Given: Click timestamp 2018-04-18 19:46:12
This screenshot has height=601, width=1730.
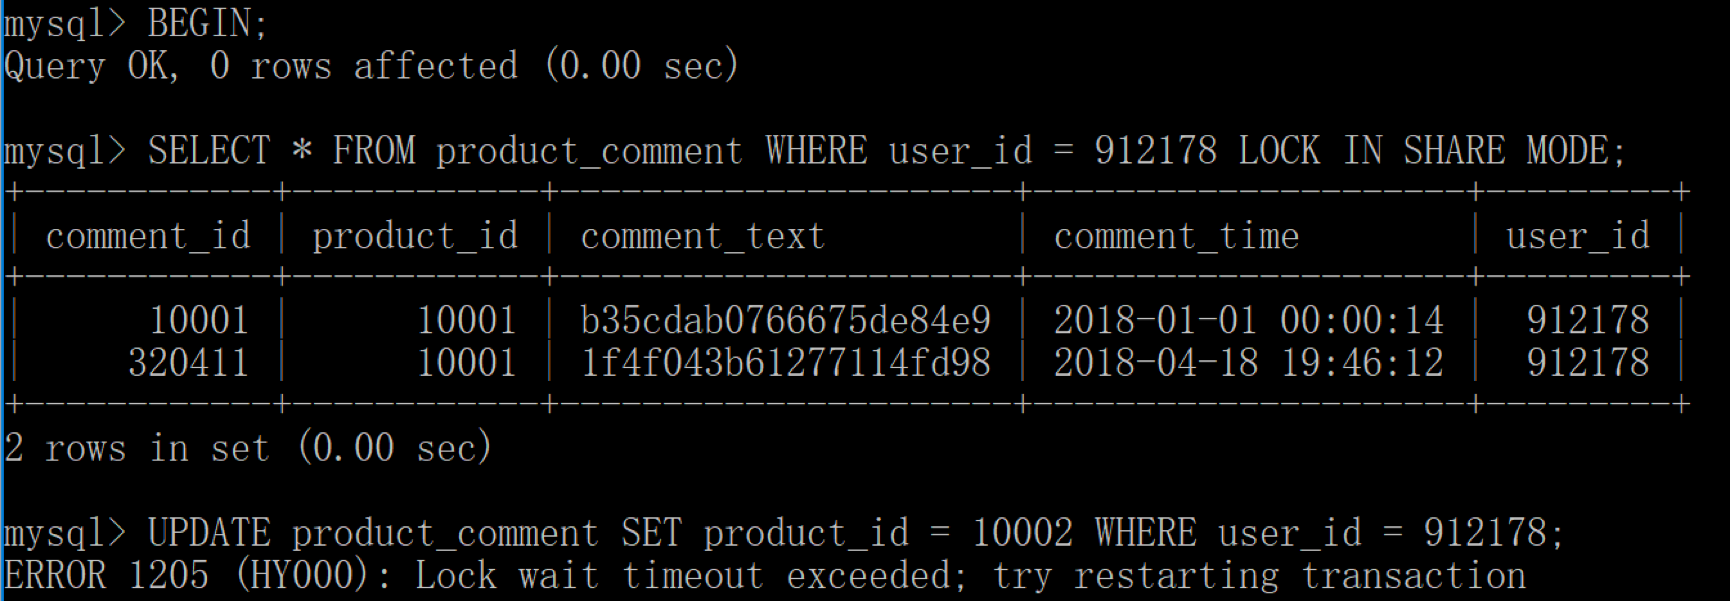Looking at the screenshot, I should pos(1249,363).
